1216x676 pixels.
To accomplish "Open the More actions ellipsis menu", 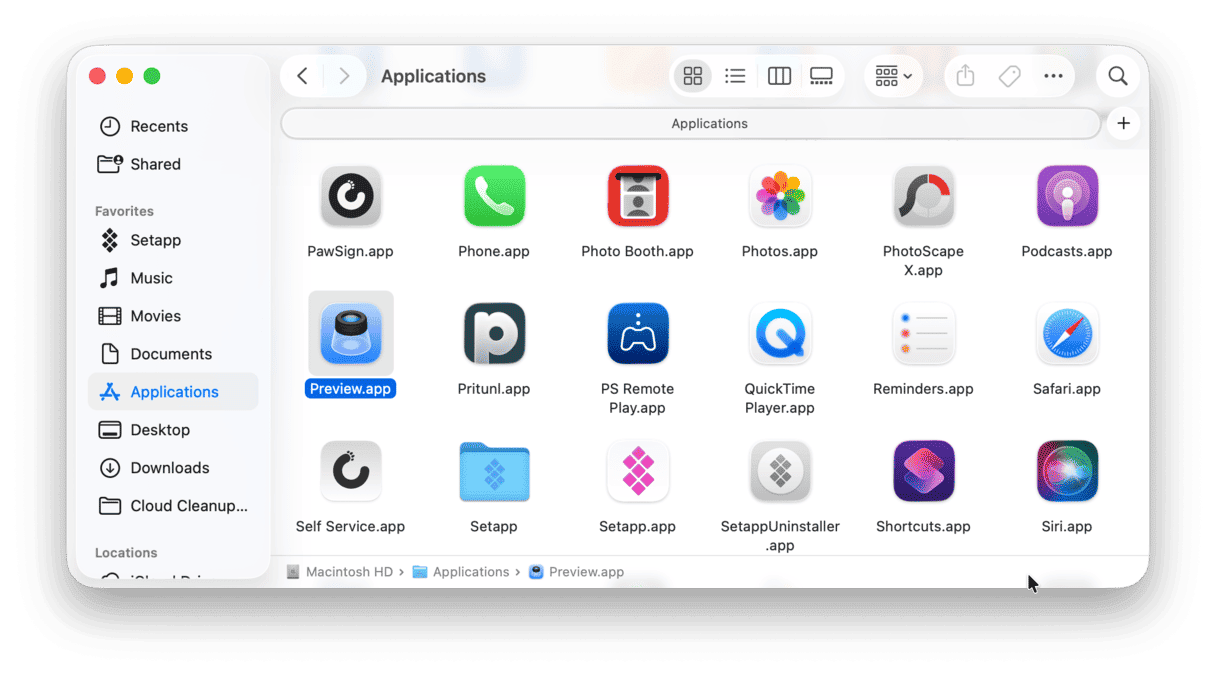I will point(1053,76).
